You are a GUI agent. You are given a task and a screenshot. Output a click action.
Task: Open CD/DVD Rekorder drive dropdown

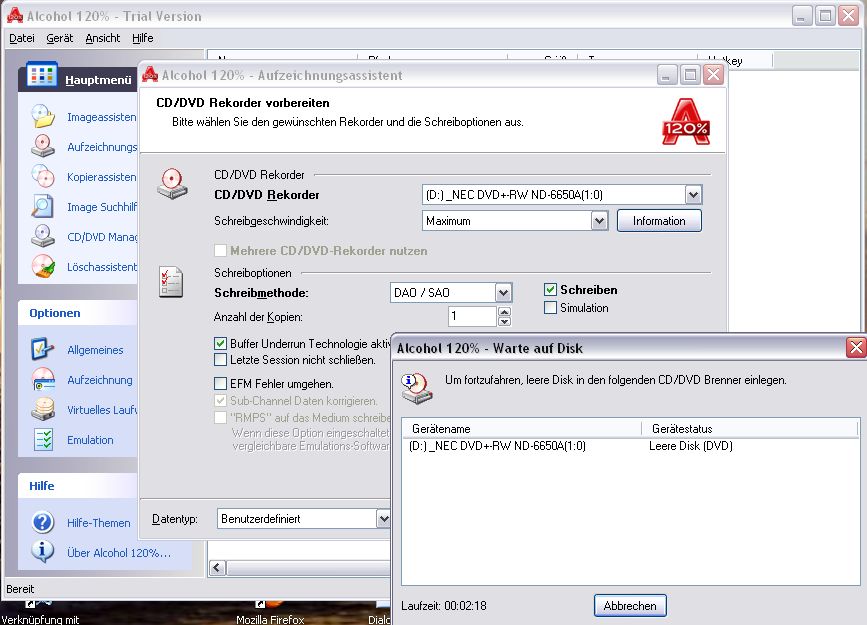[693, 195]
